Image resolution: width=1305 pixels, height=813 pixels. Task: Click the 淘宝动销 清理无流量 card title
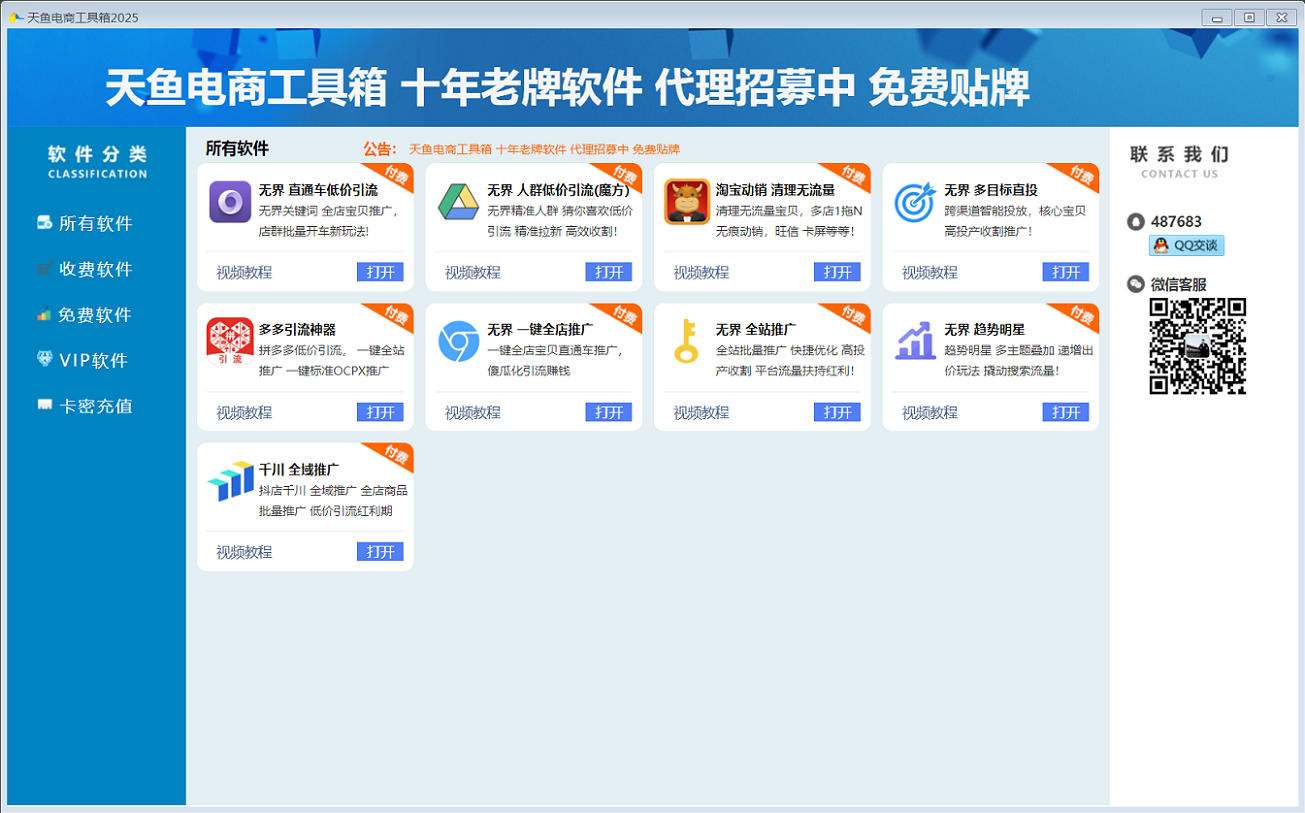tap(775, 189)
